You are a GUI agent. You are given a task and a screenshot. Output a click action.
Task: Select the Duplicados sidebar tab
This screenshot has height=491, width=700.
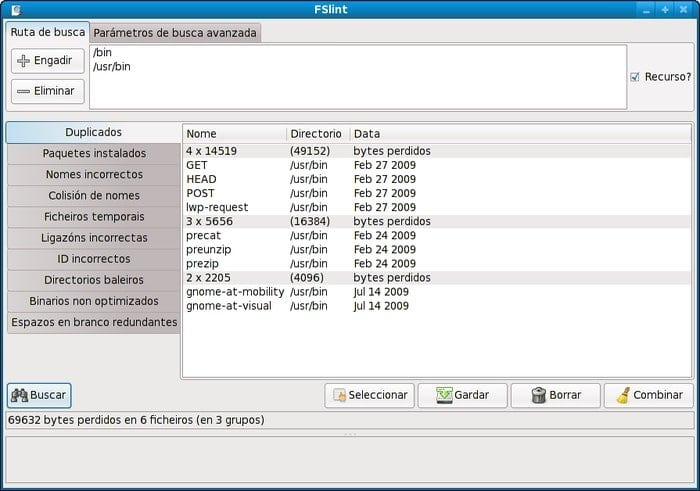(x=93, y=132)
